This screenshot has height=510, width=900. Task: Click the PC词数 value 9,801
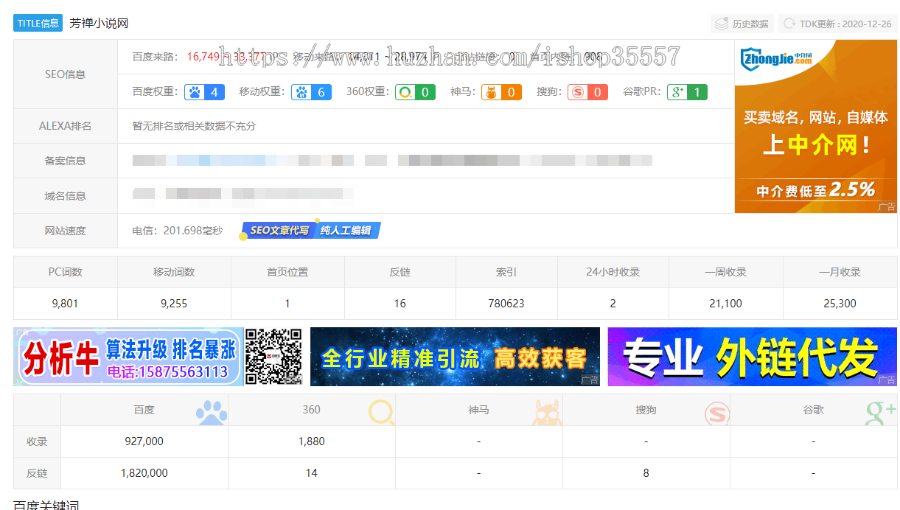click(65, 303)
